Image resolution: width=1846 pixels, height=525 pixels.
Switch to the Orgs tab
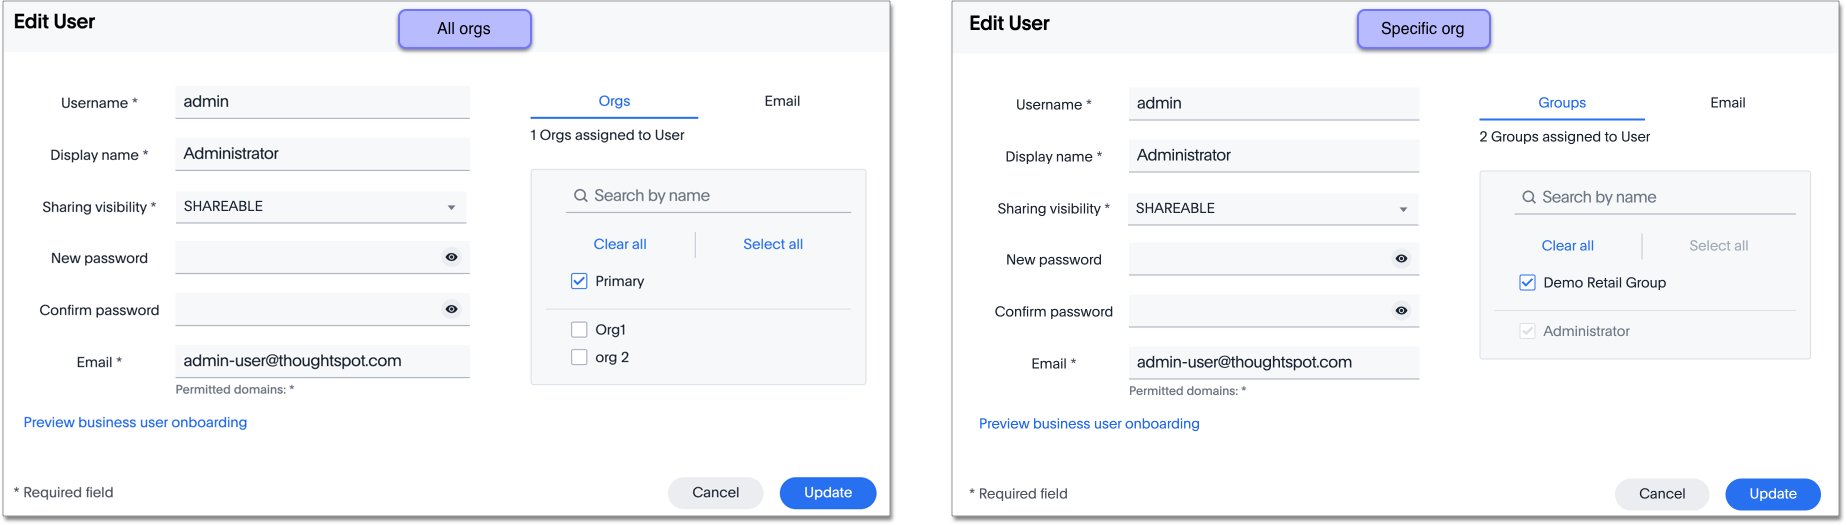pyautogui.click(x=614, y=101)
